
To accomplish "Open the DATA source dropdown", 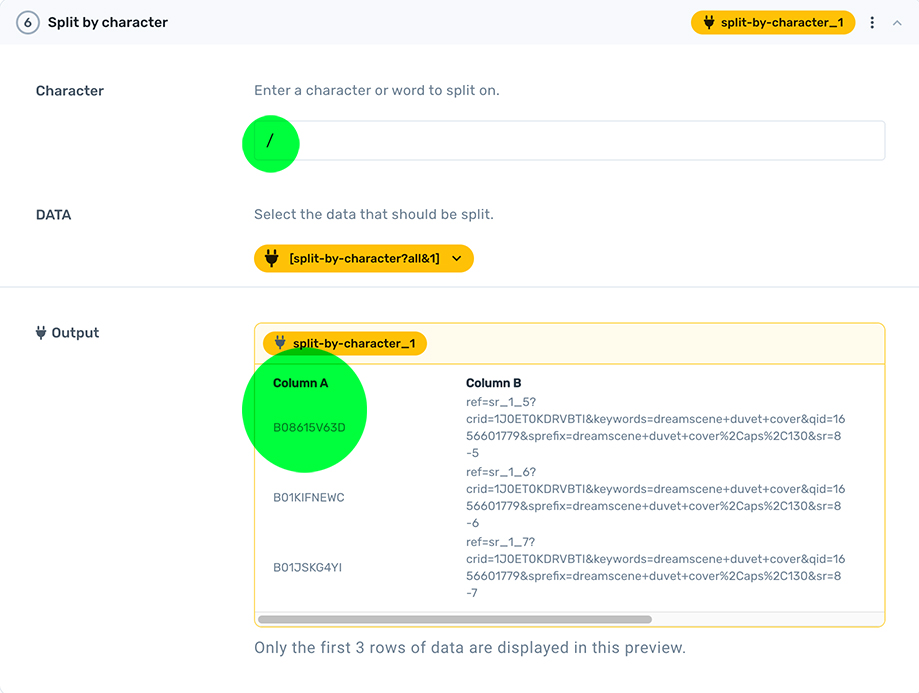I will 364,258.
